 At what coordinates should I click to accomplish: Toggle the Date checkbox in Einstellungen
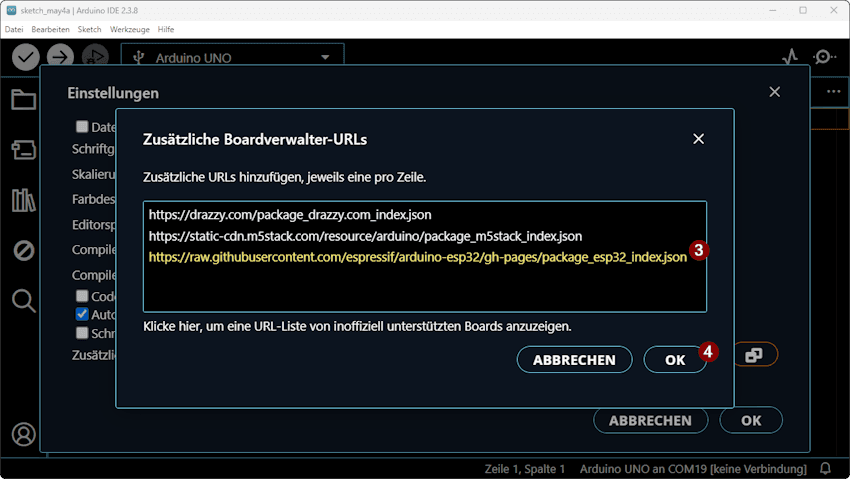[x=82, y=127]
